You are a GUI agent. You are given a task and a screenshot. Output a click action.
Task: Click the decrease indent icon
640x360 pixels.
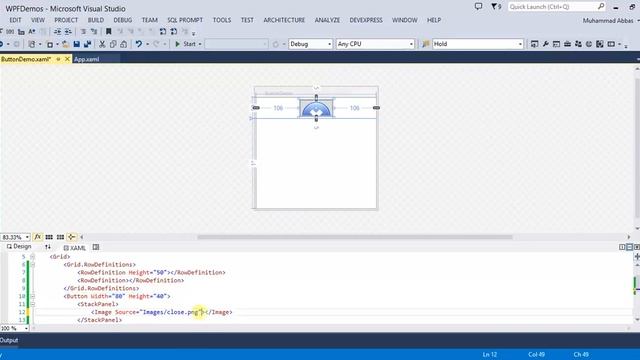(58, 31)
